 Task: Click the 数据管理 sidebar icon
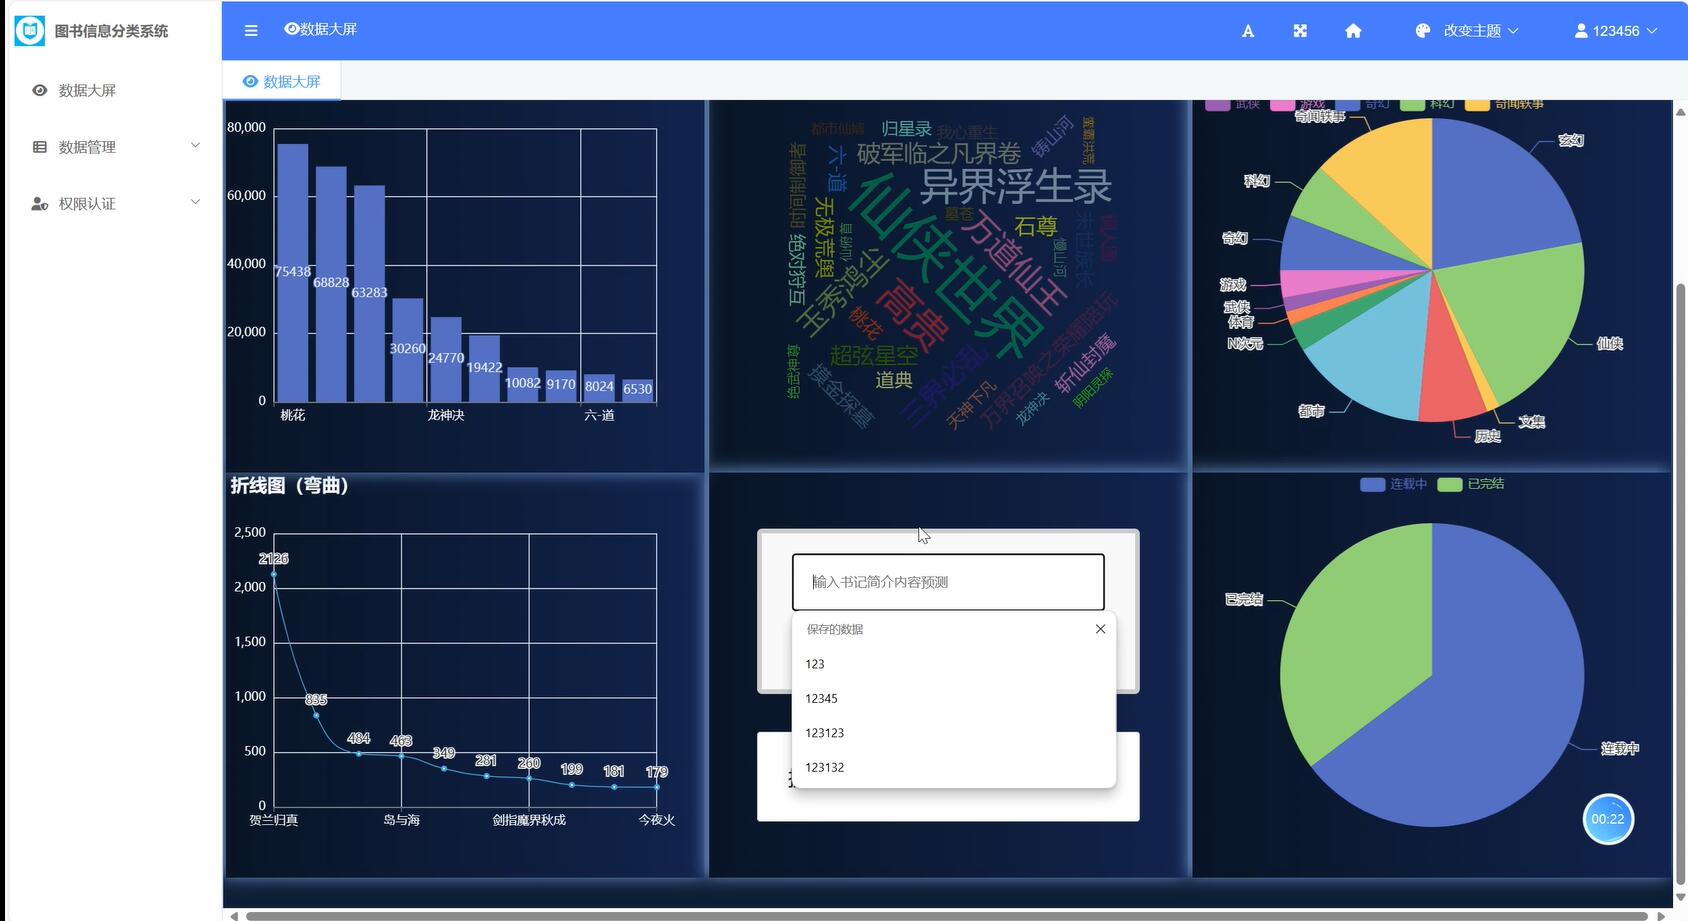(x=39, y=146)
